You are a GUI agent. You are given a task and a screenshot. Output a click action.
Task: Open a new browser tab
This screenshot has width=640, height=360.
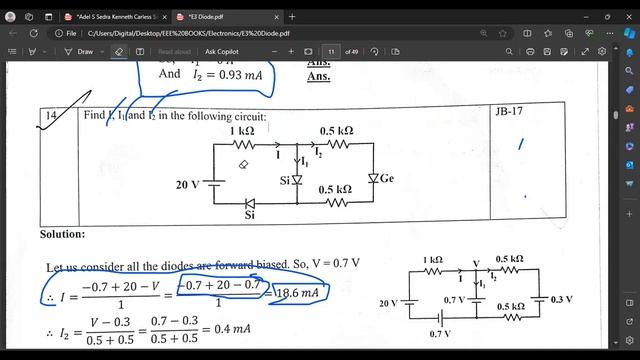coord(292,17)
